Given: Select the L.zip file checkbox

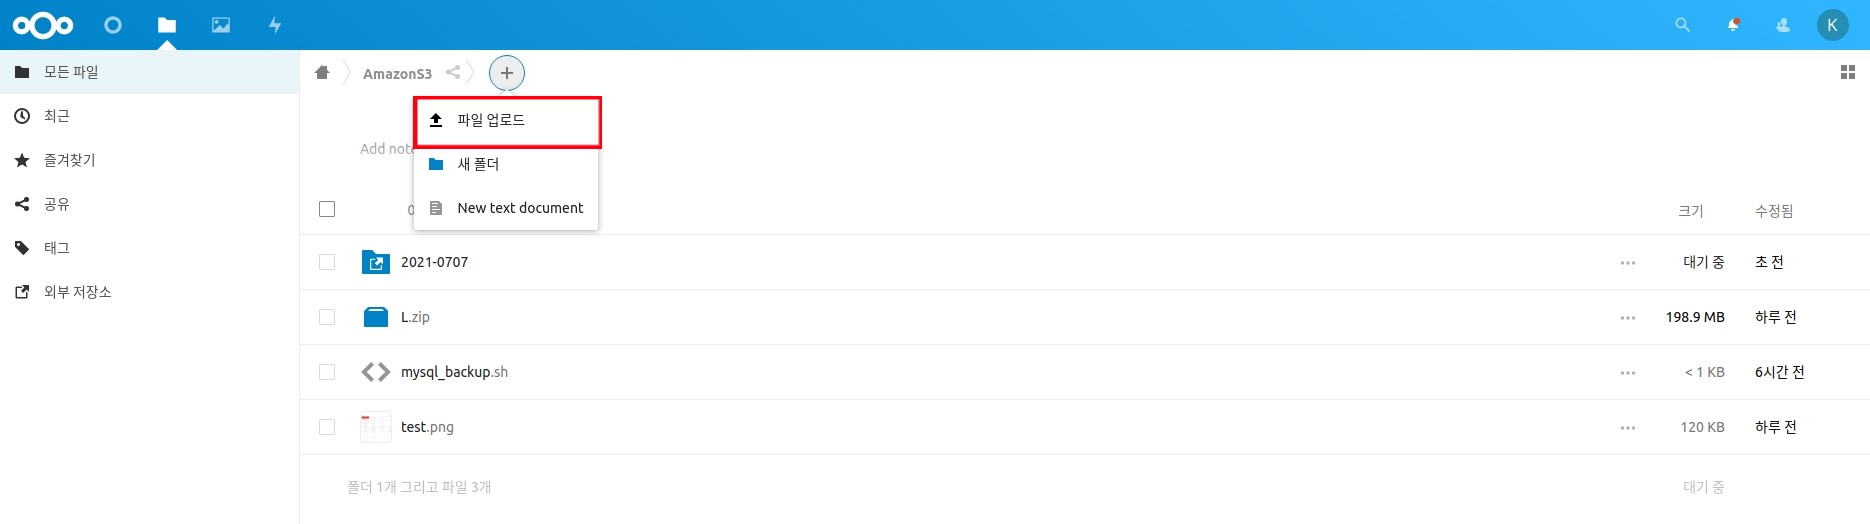Looking at the screenshot, I should pos(327,317).
